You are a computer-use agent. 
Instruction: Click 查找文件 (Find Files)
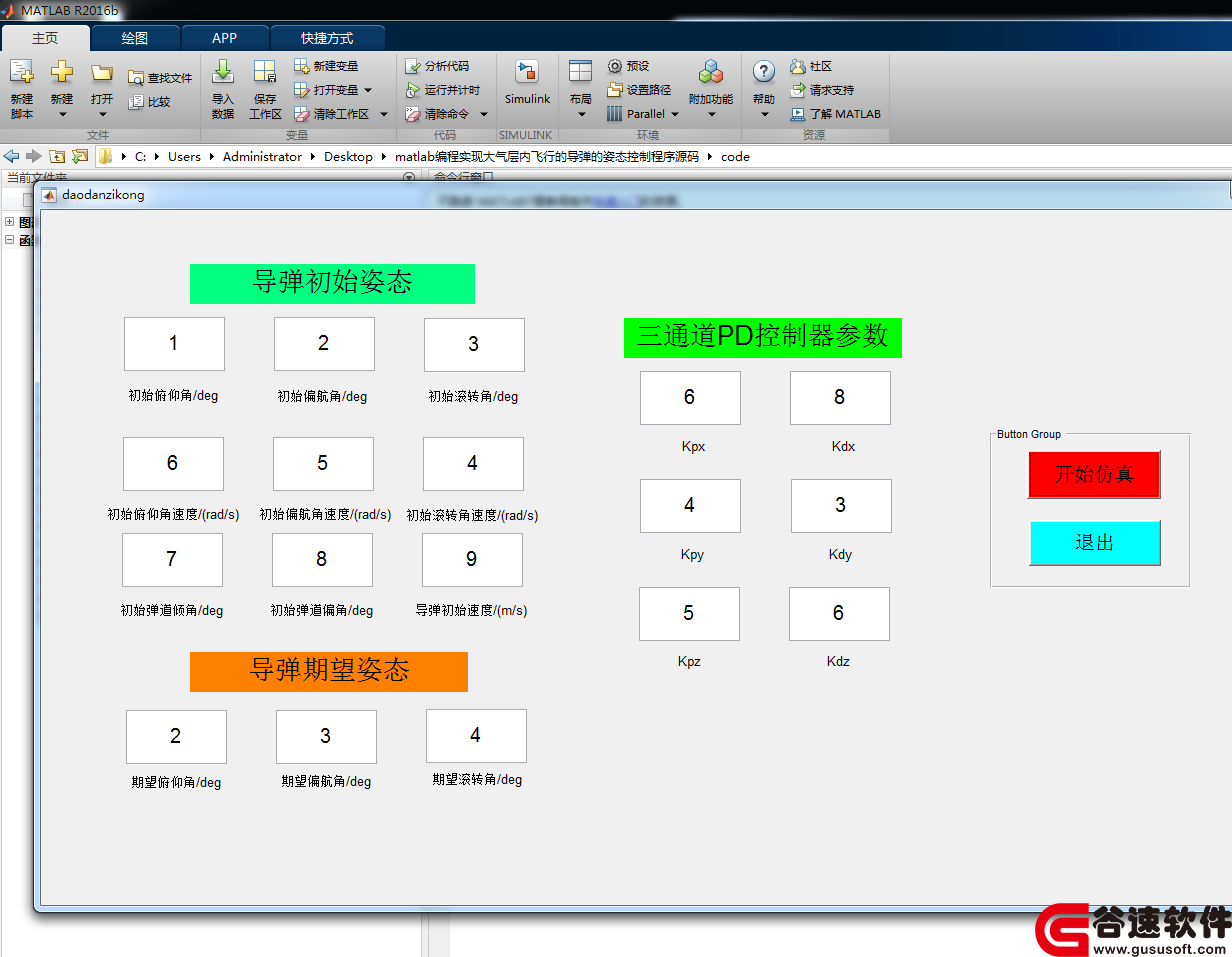(160, 78)
